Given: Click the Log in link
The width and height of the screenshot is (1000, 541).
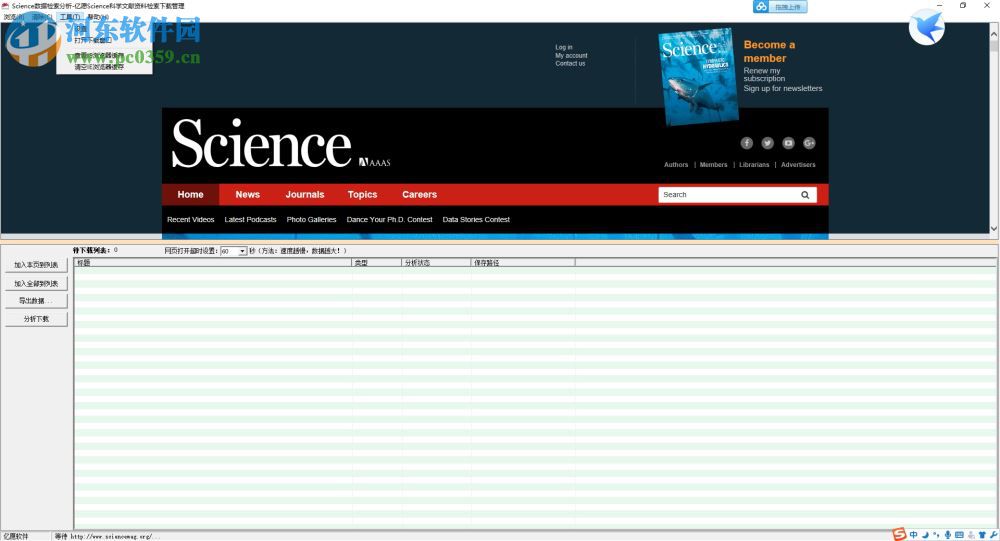Looking at the screenshot, I should tap(564, 47).
